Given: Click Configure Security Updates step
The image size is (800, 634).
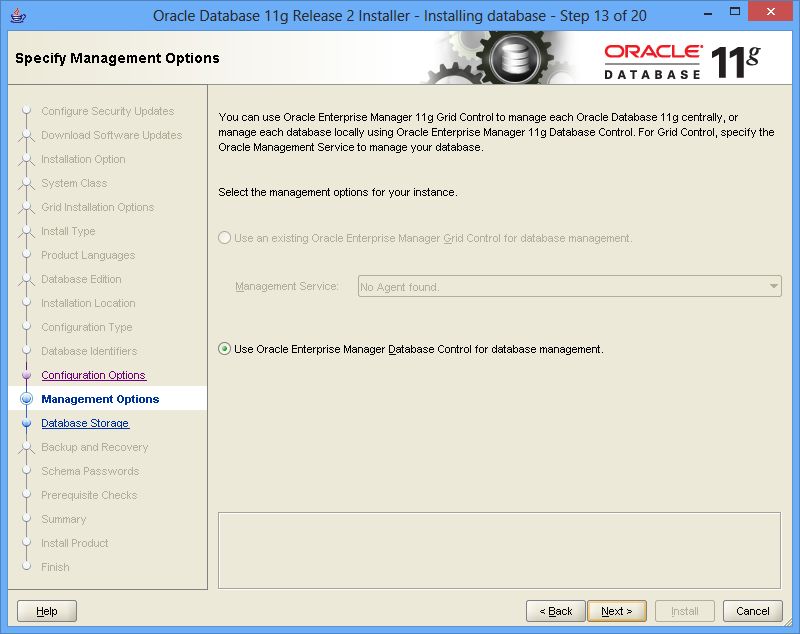Looking at the screenshot, I should (x=108, y=111).
